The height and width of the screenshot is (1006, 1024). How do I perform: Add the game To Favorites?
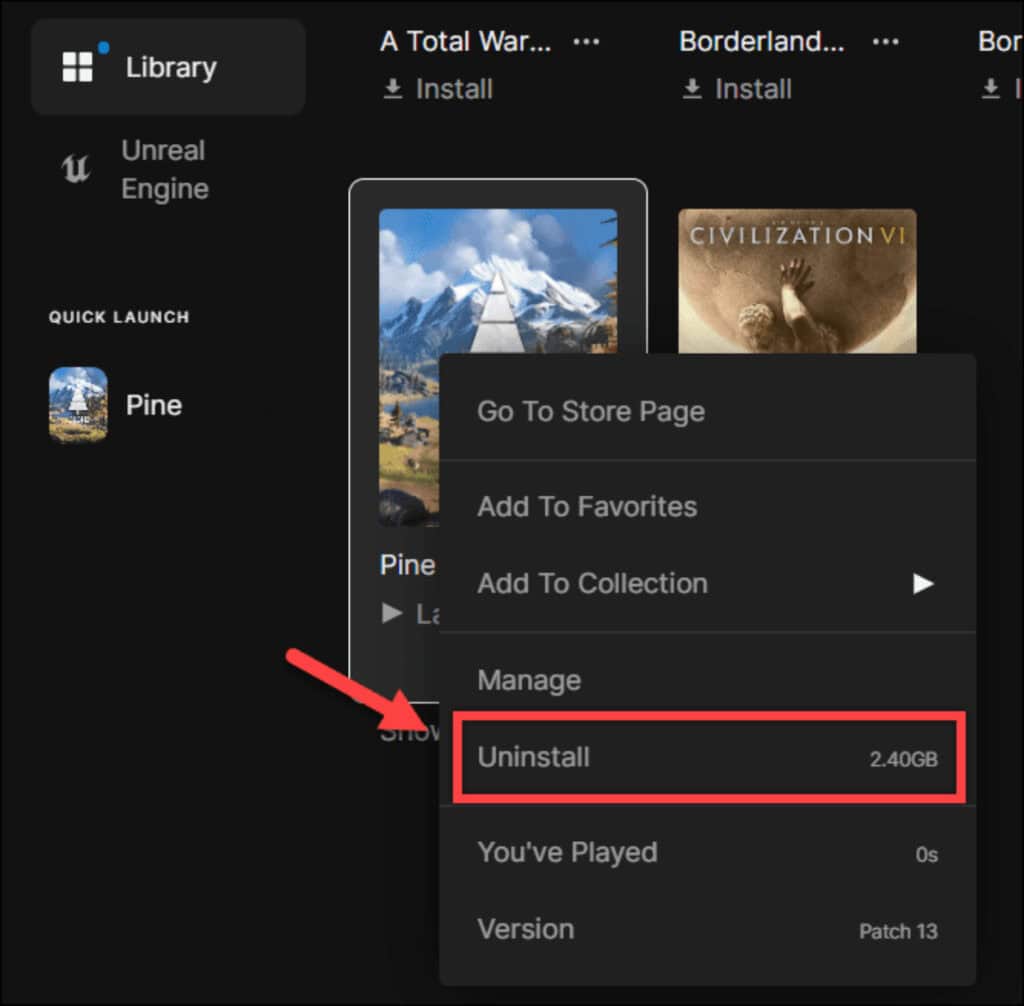pos(586,507)
